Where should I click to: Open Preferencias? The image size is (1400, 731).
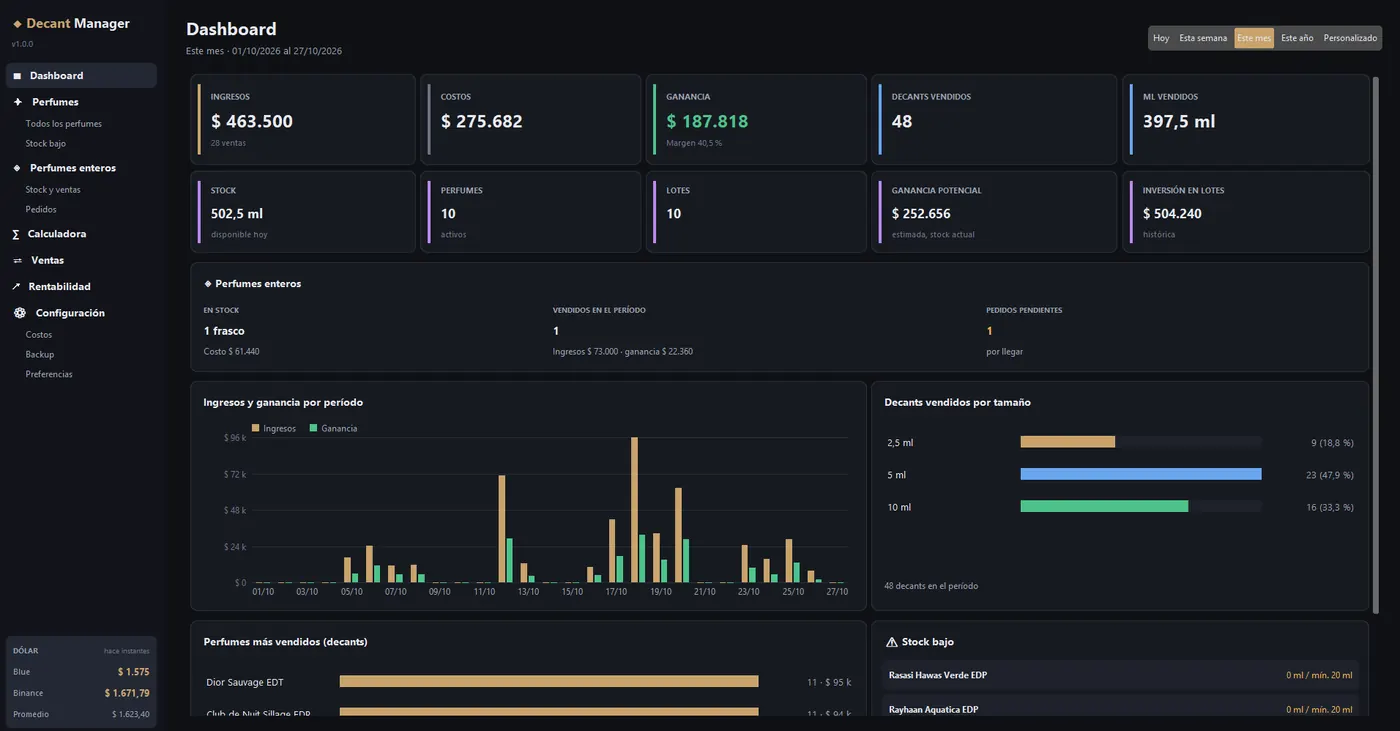[49, 375]
